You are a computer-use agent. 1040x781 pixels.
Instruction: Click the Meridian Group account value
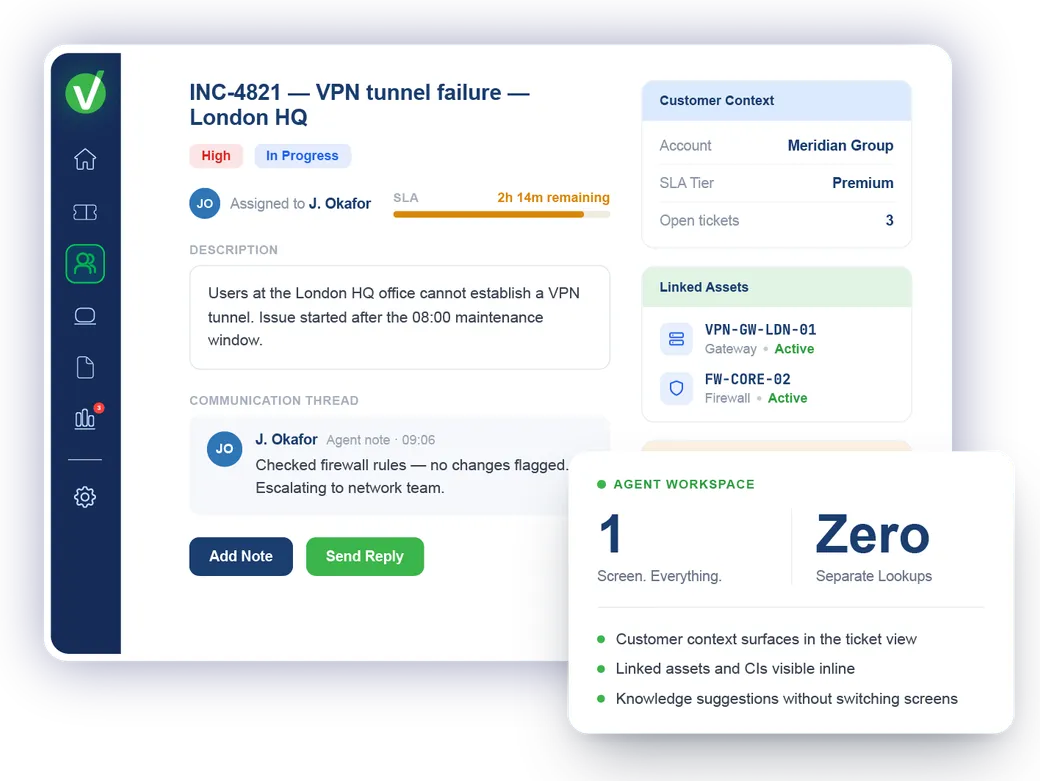(840, 145)
